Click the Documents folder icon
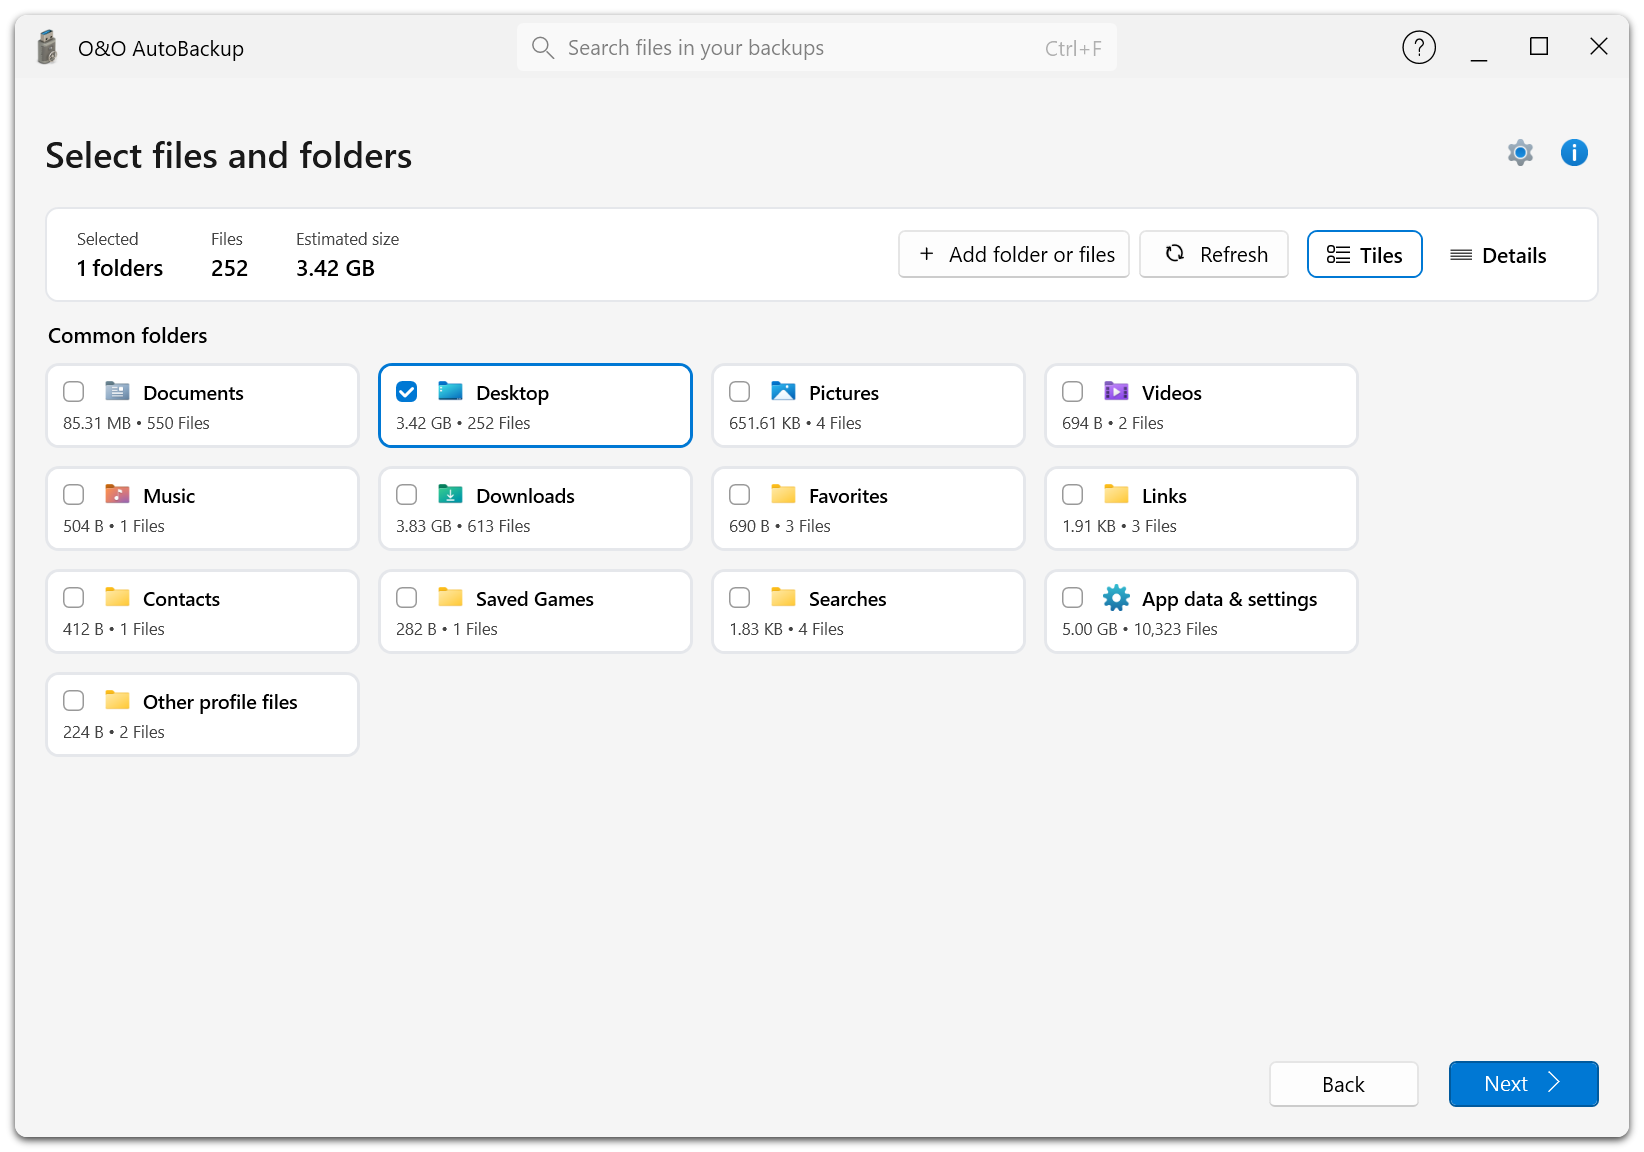This screenshot has height=1152, width=1644. [x=118, y=391]
